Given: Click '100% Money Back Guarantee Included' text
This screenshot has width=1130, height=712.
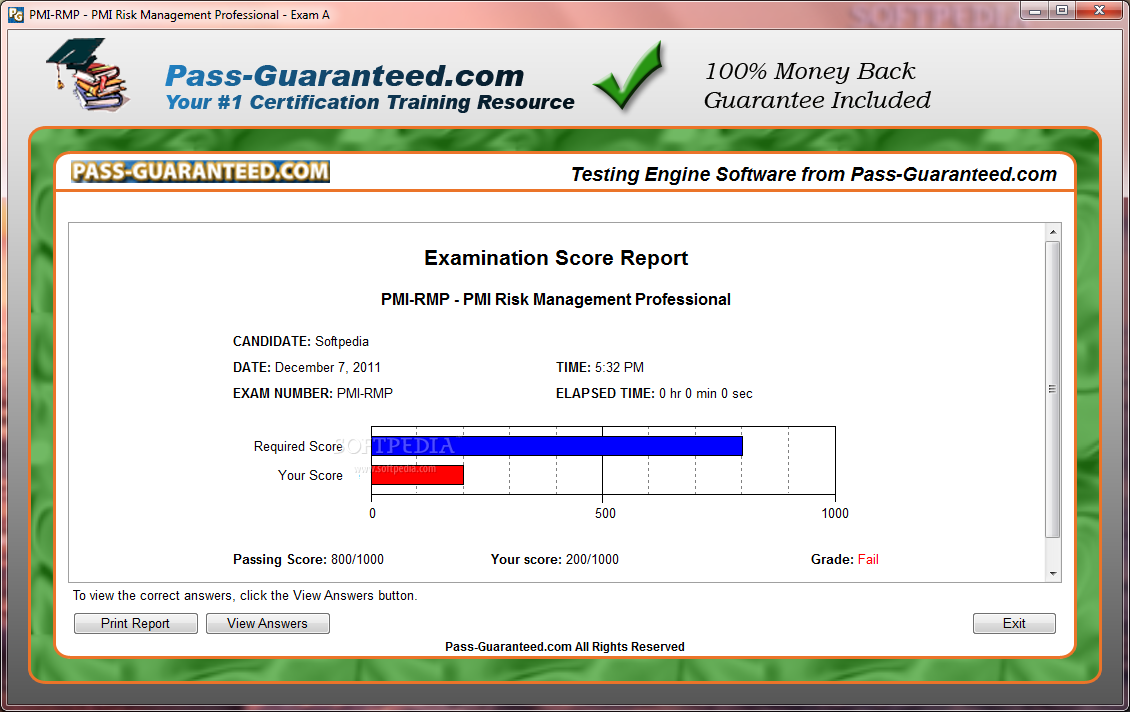Looking at the screenshot, I should click(x=817, y=86).
